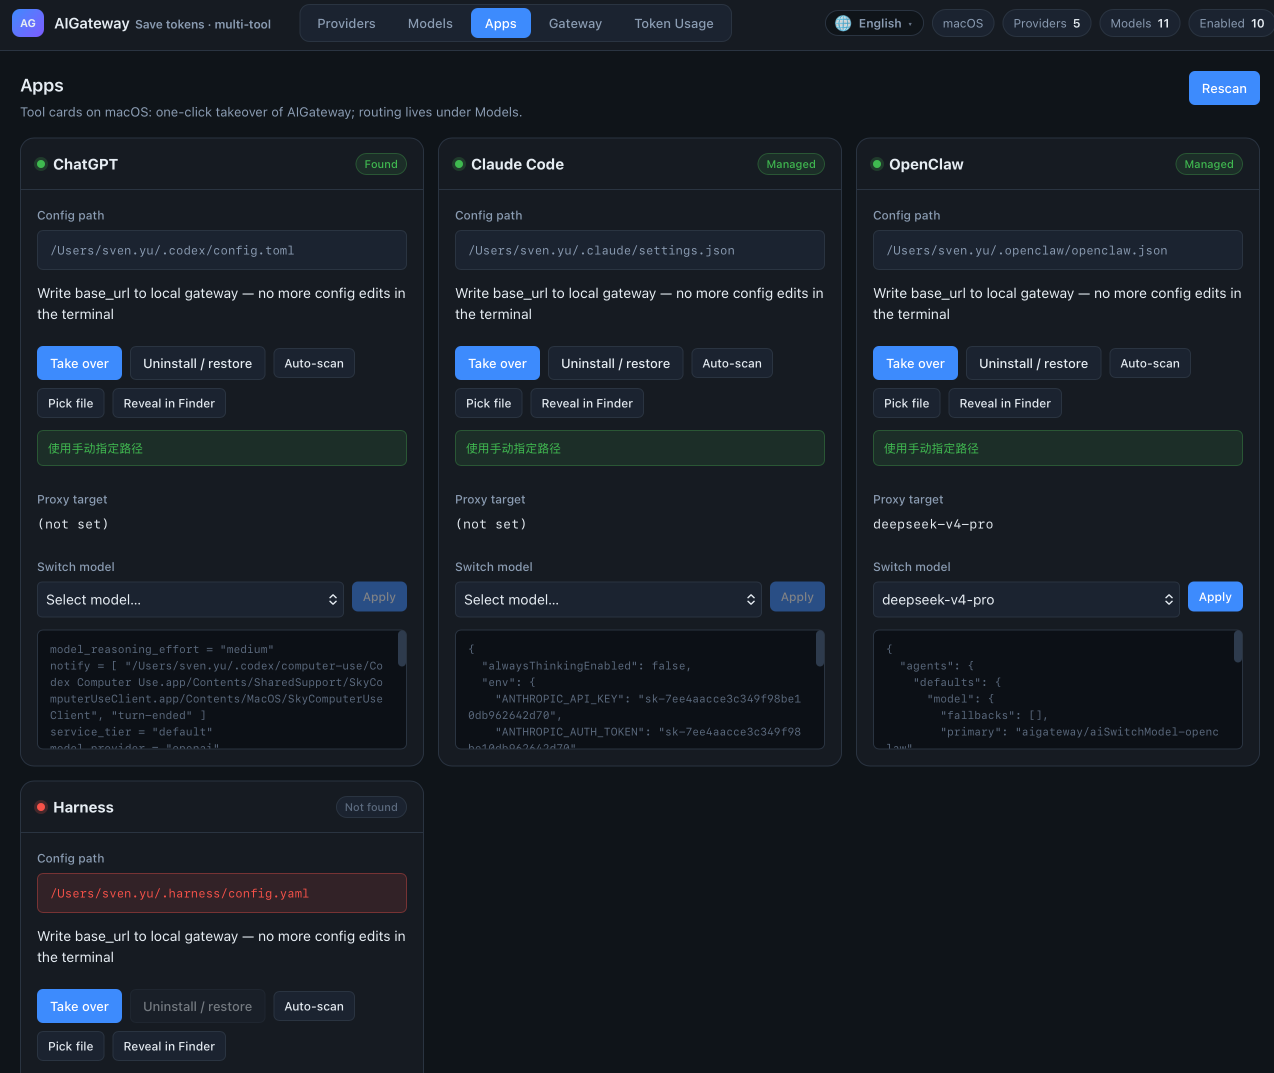Click Take over on Claude Code card

pos(497,363)
